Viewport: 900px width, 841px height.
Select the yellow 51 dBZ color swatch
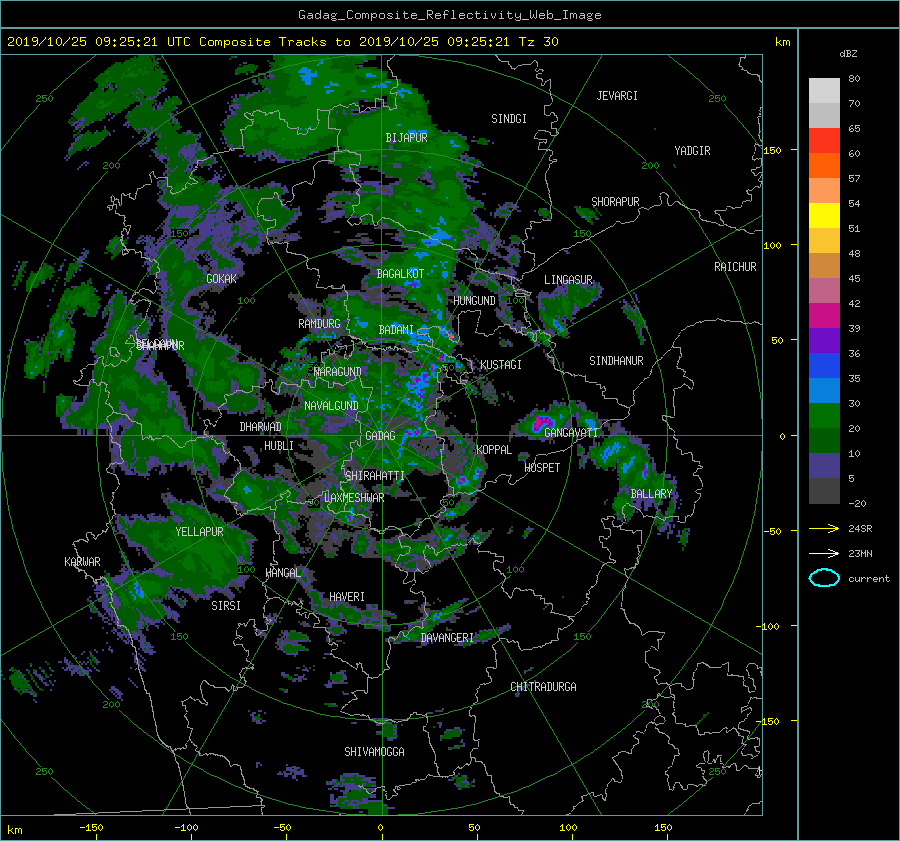824,216
